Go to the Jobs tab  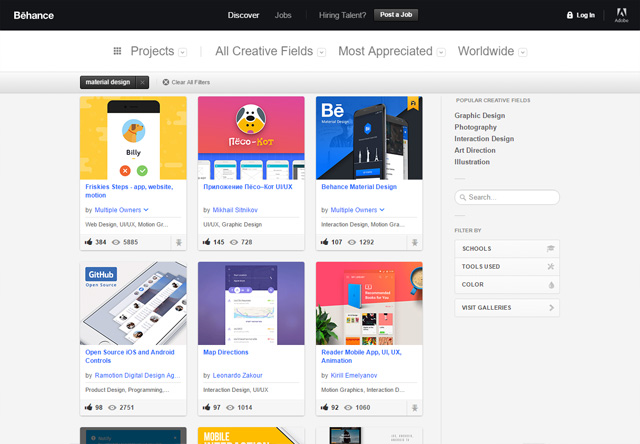[x=283, y=15]
